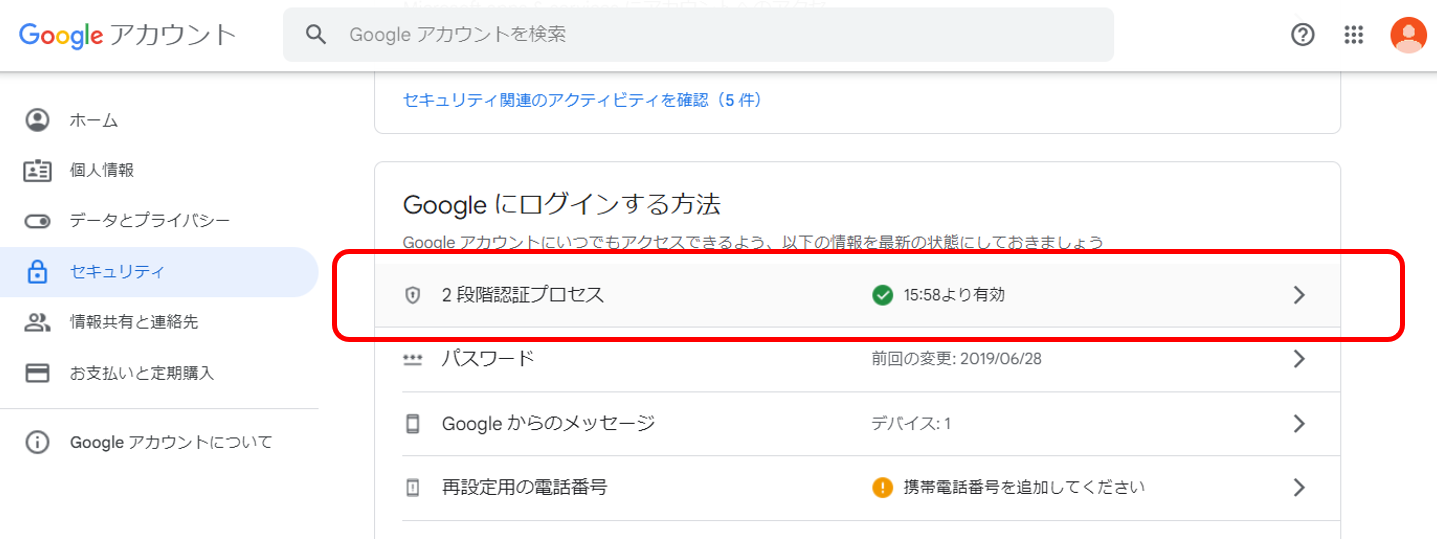The width and height of the screenshot is (1437, 539).
Task: Click the Google からのメッセージ phone icon
Action: [x=412, y=424]
